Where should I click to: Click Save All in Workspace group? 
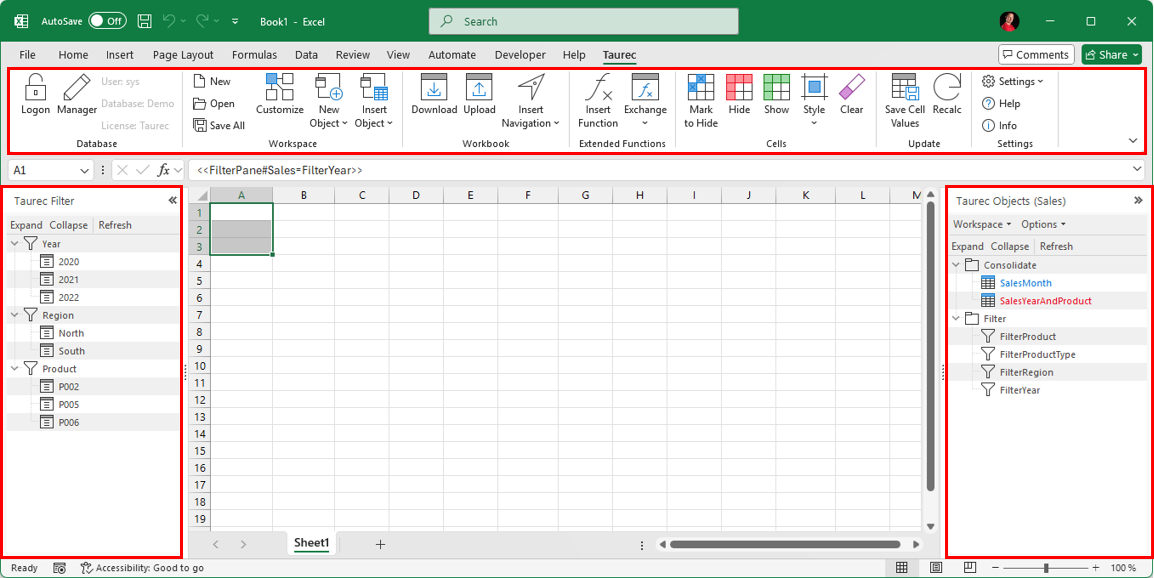tap(219, 125)
